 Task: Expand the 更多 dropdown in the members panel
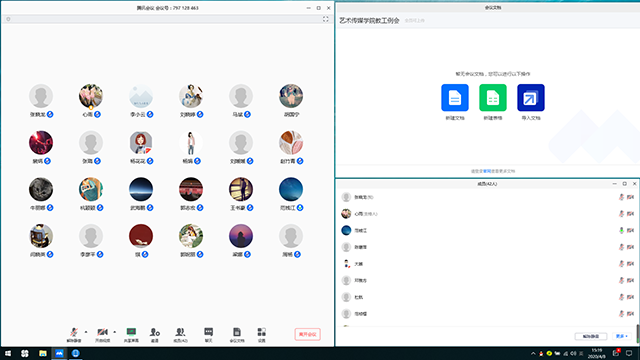[622, 336]
